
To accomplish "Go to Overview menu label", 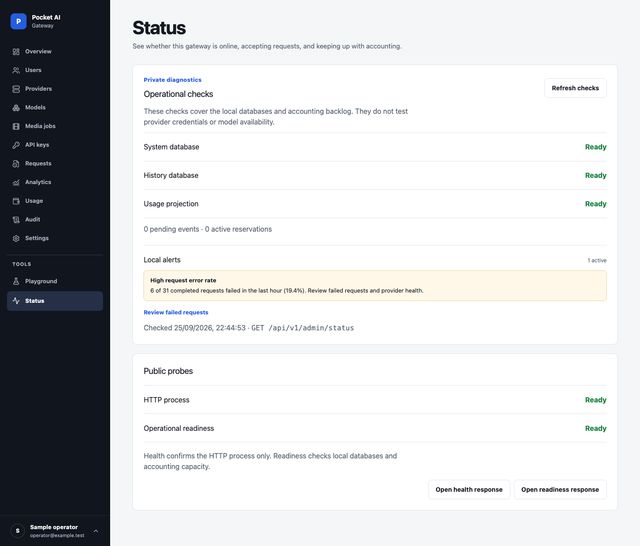I will [38, 51].
